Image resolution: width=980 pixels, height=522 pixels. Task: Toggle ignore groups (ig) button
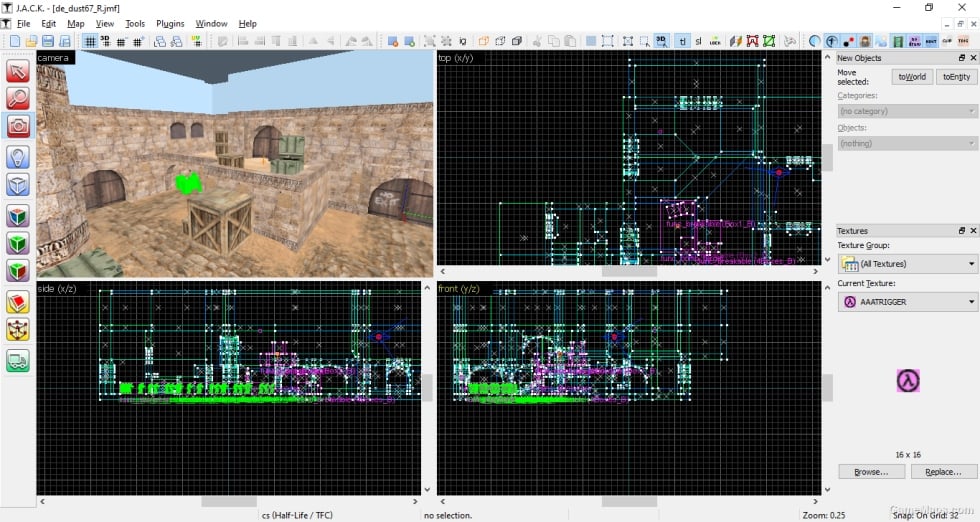click(x=462, y=41)
